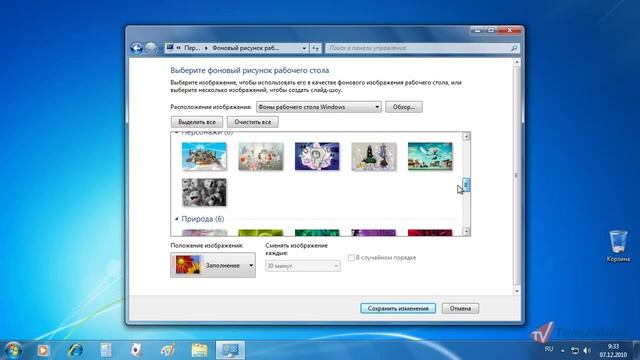The width and height of the screenshot is (640, 360).
Task: Toggle the В случайном порядке checkbox
Action: (351, 258)
